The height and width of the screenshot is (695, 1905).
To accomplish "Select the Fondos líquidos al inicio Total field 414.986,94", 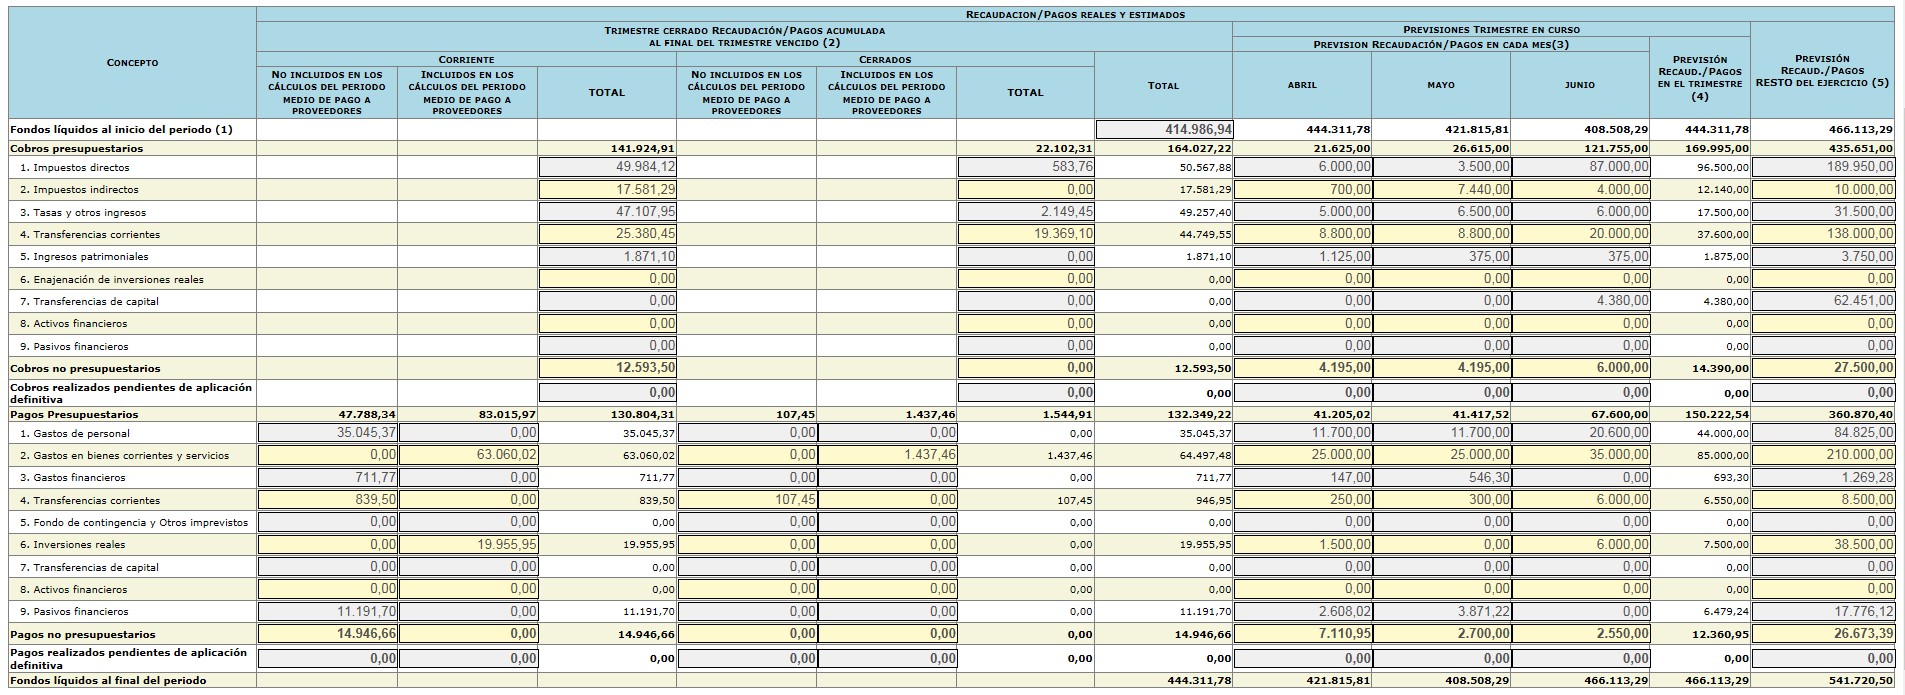I will (1165, 130).
